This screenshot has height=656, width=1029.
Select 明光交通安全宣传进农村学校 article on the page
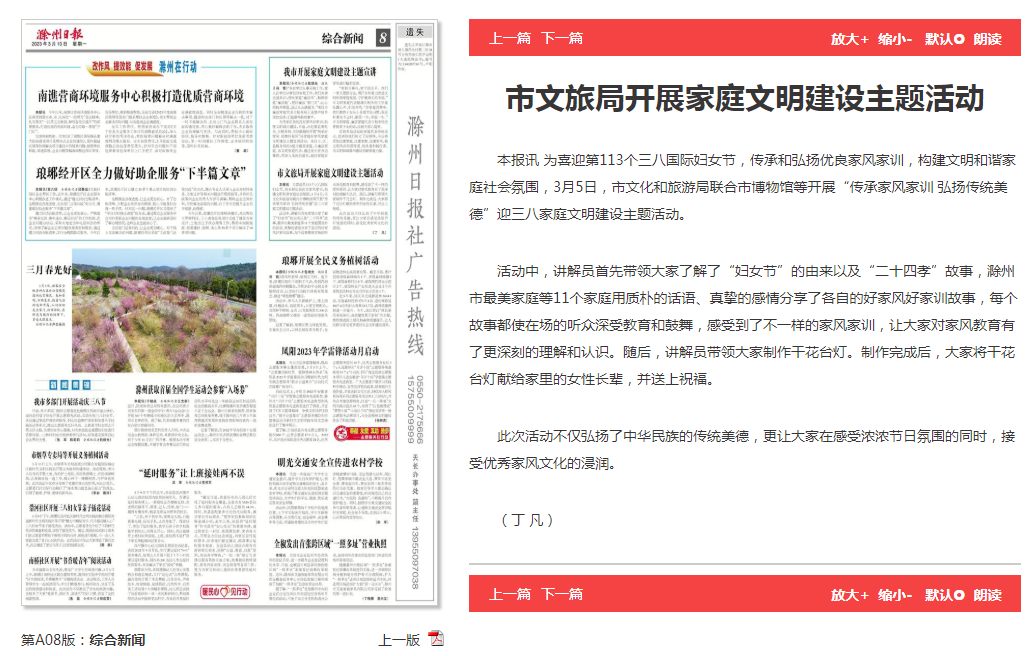click(x=329, y=462)
